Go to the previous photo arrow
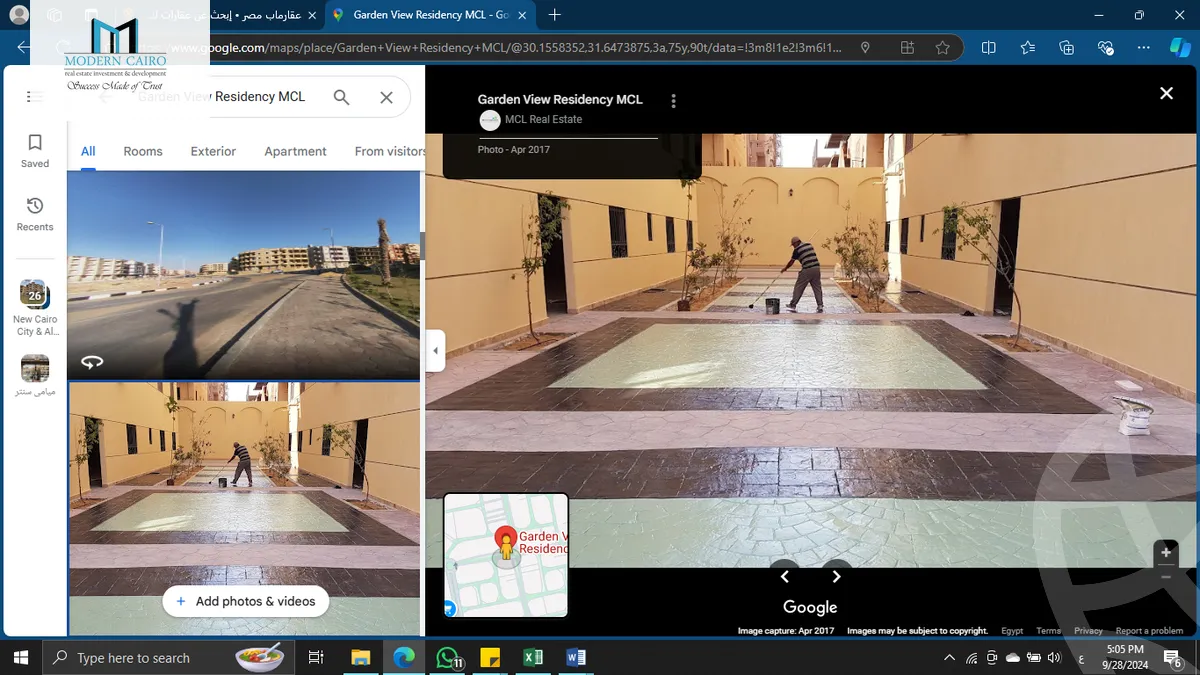This screenshot has width=1200, height=675. point(785,576)
